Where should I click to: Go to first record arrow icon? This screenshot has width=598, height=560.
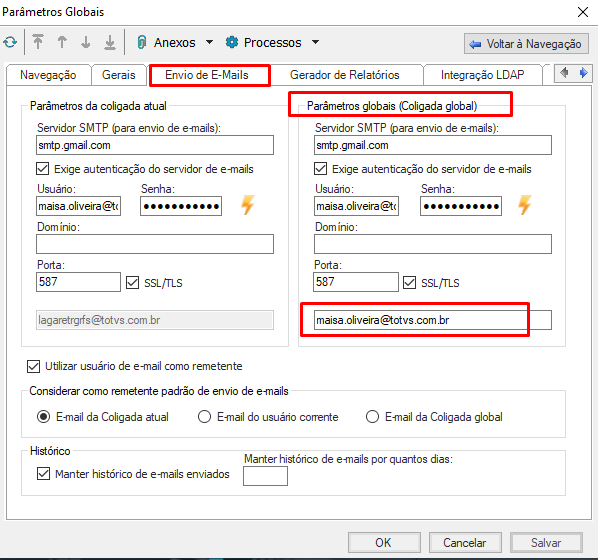(x=38, y=42)
